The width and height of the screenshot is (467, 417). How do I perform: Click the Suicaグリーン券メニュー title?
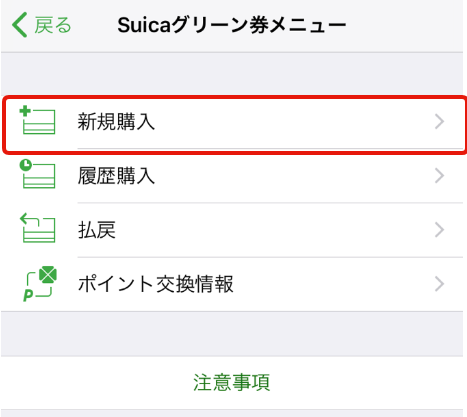tap(232, 25)
